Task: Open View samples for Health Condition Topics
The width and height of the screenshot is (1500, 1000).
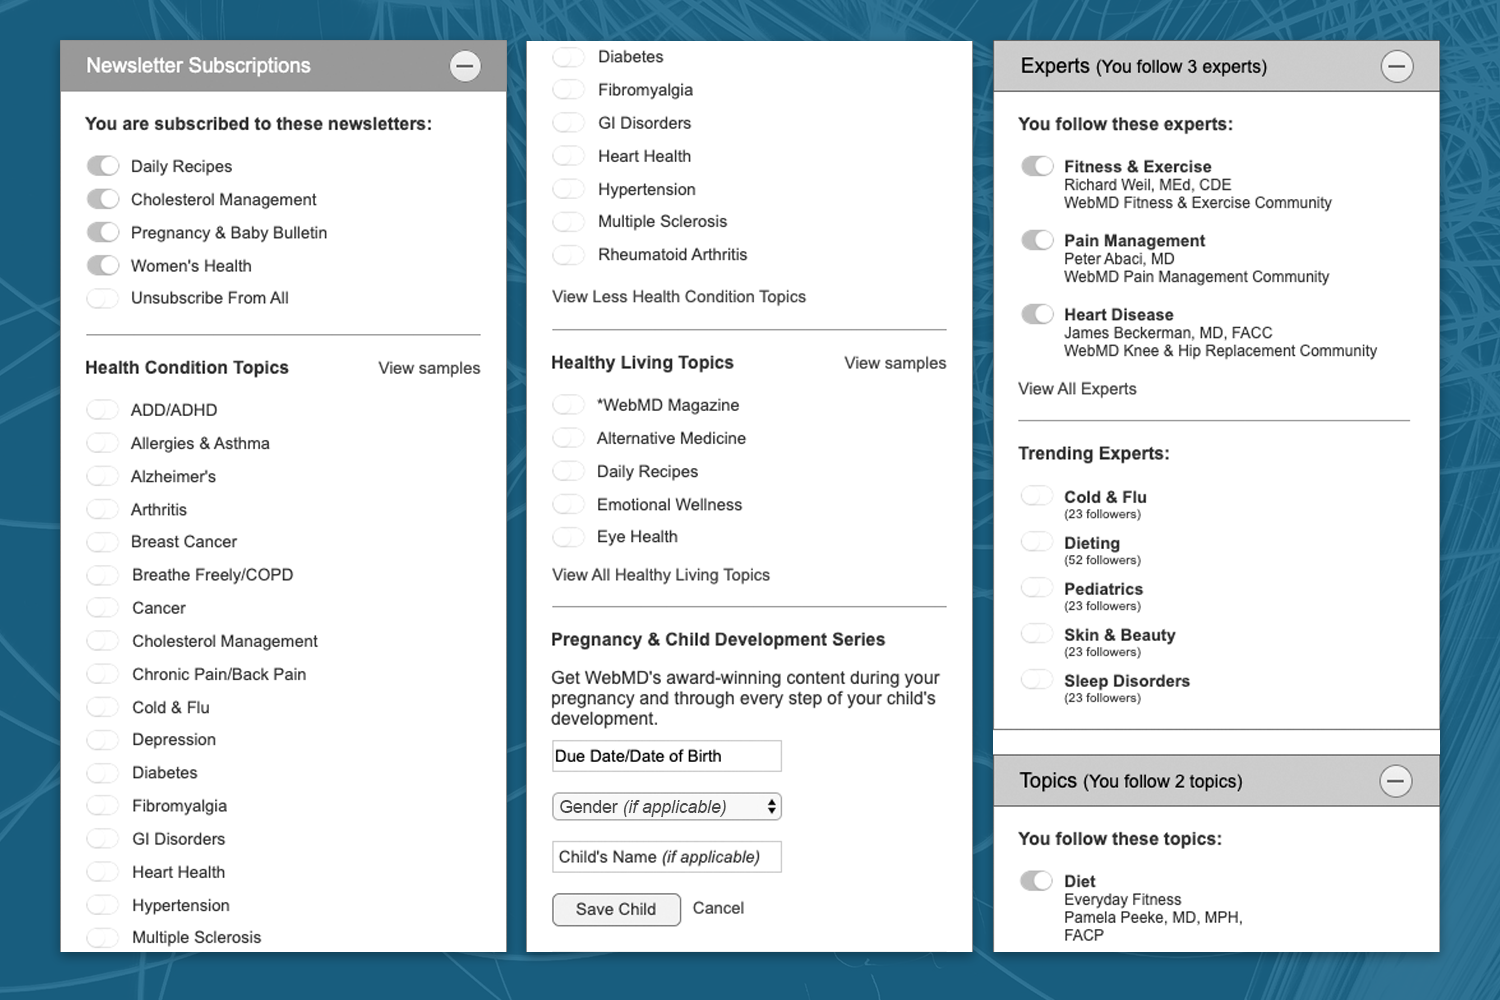Action: [429, 368]
